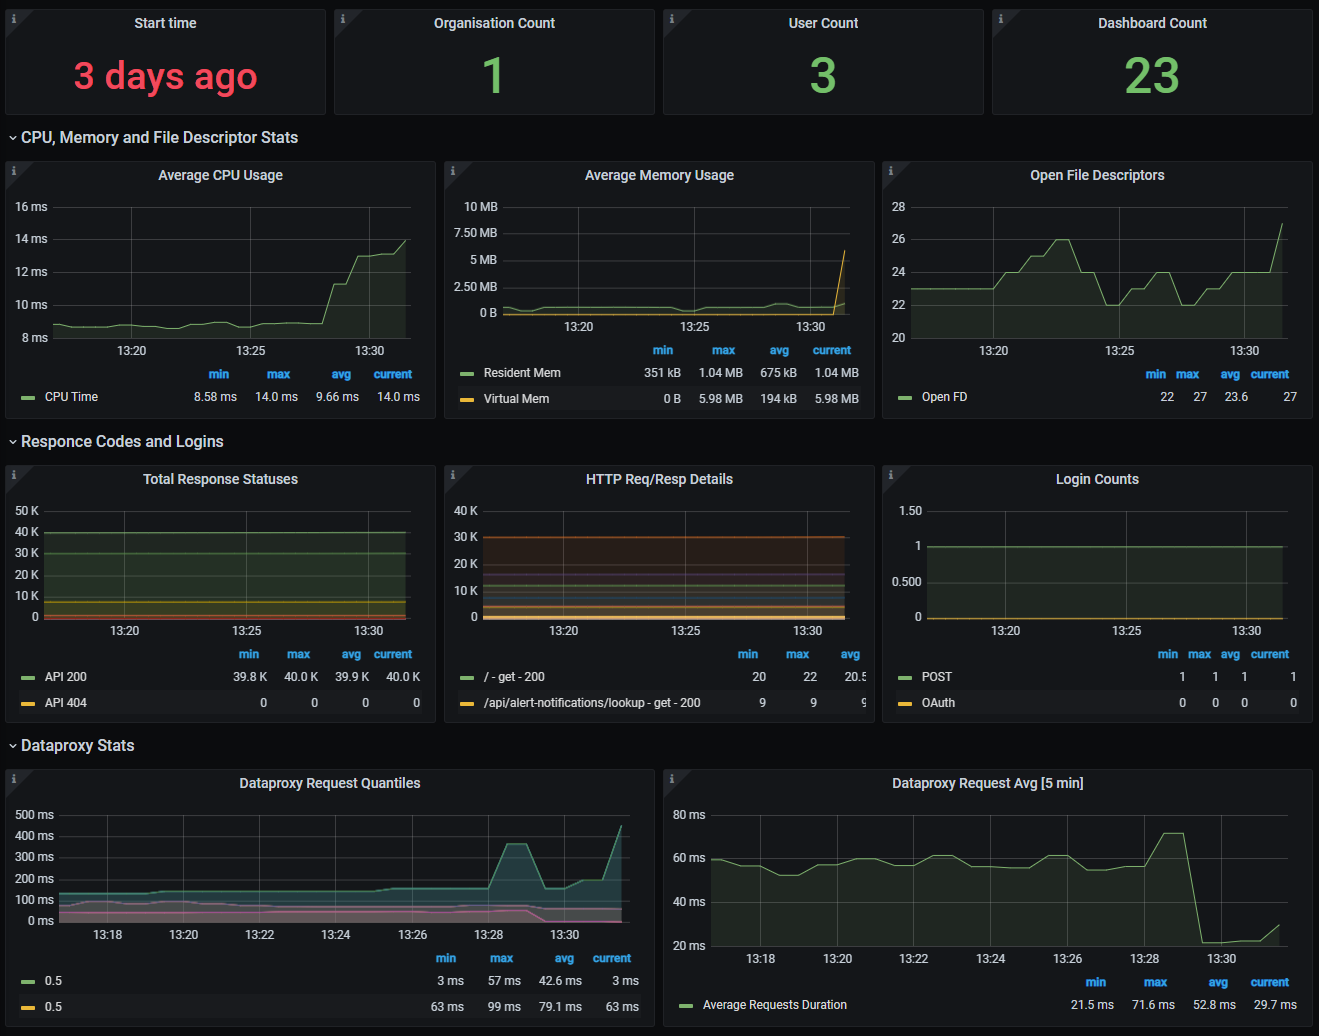Click info icon on Login Counts panel
Viewport: 1319px width, 1036px height.
tap(890, 474)
